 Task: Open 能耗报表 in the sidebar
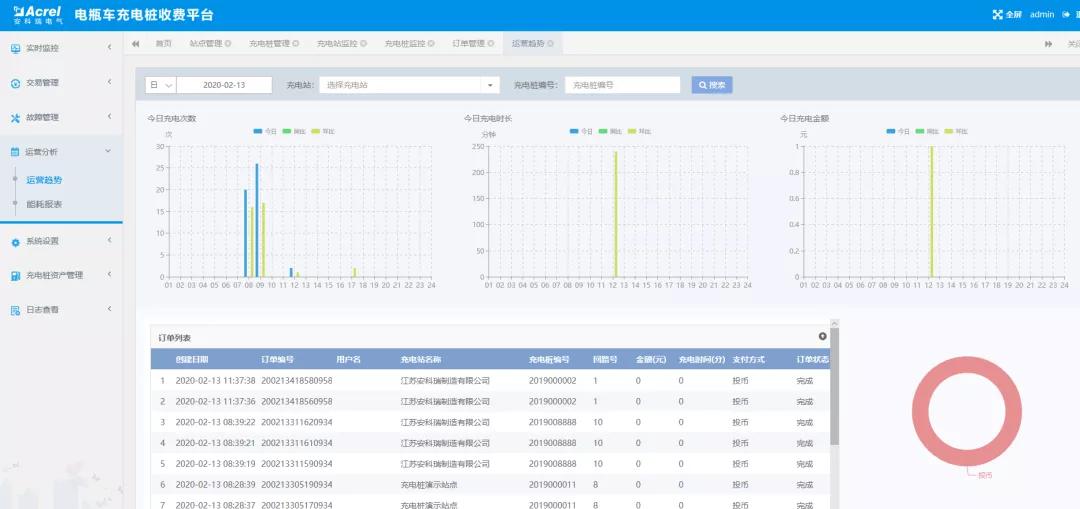point(44,204)
